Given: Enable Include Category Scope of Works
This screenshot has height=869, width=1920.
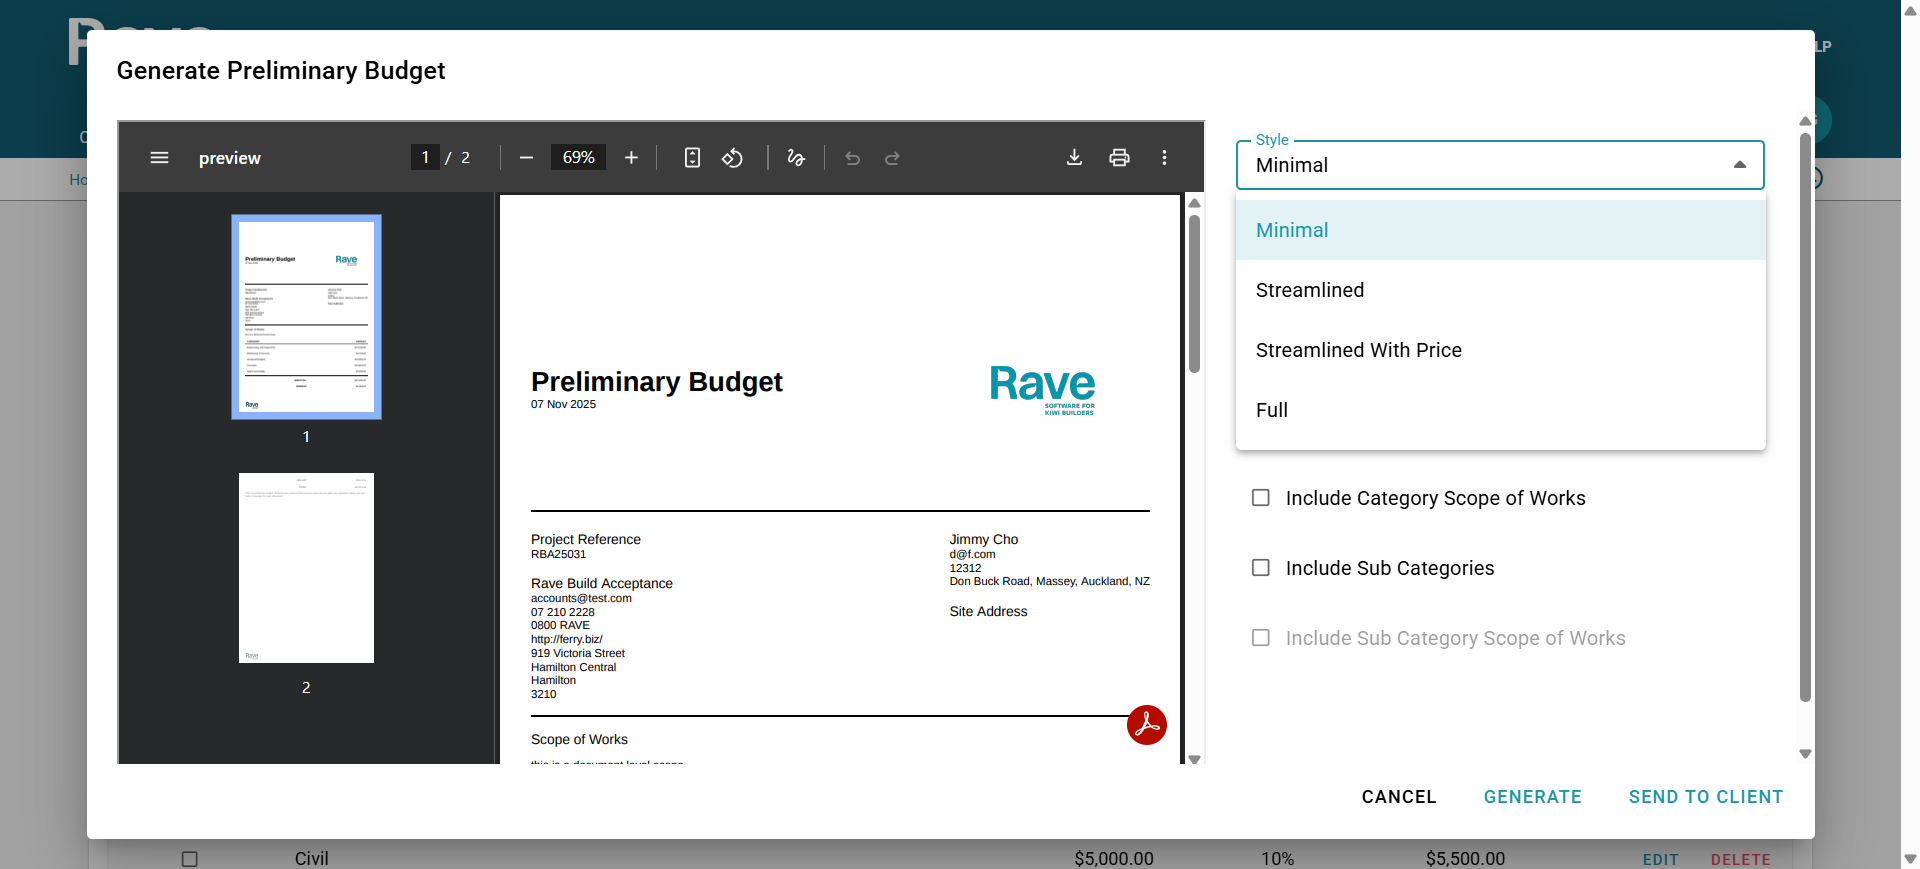Looking at the screenshot, I should pyautogui.click(x=1261, y=498).
